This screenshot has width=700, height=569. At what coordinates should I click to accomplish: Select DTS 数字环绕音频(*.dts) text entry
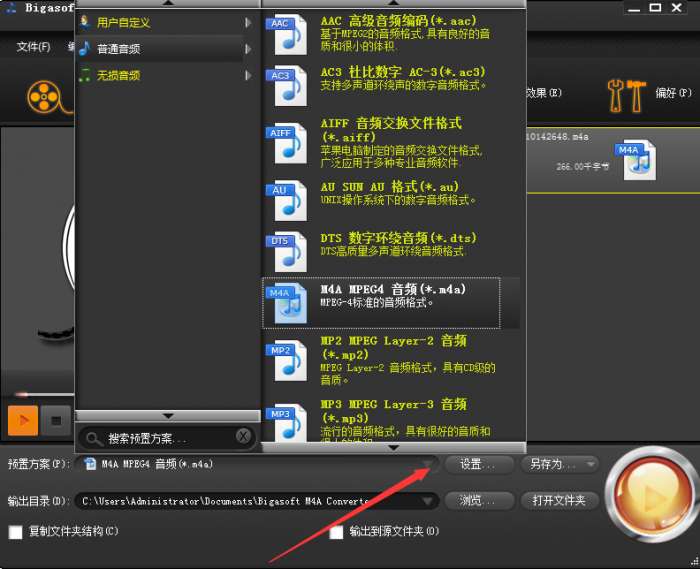tap(398, 238)
